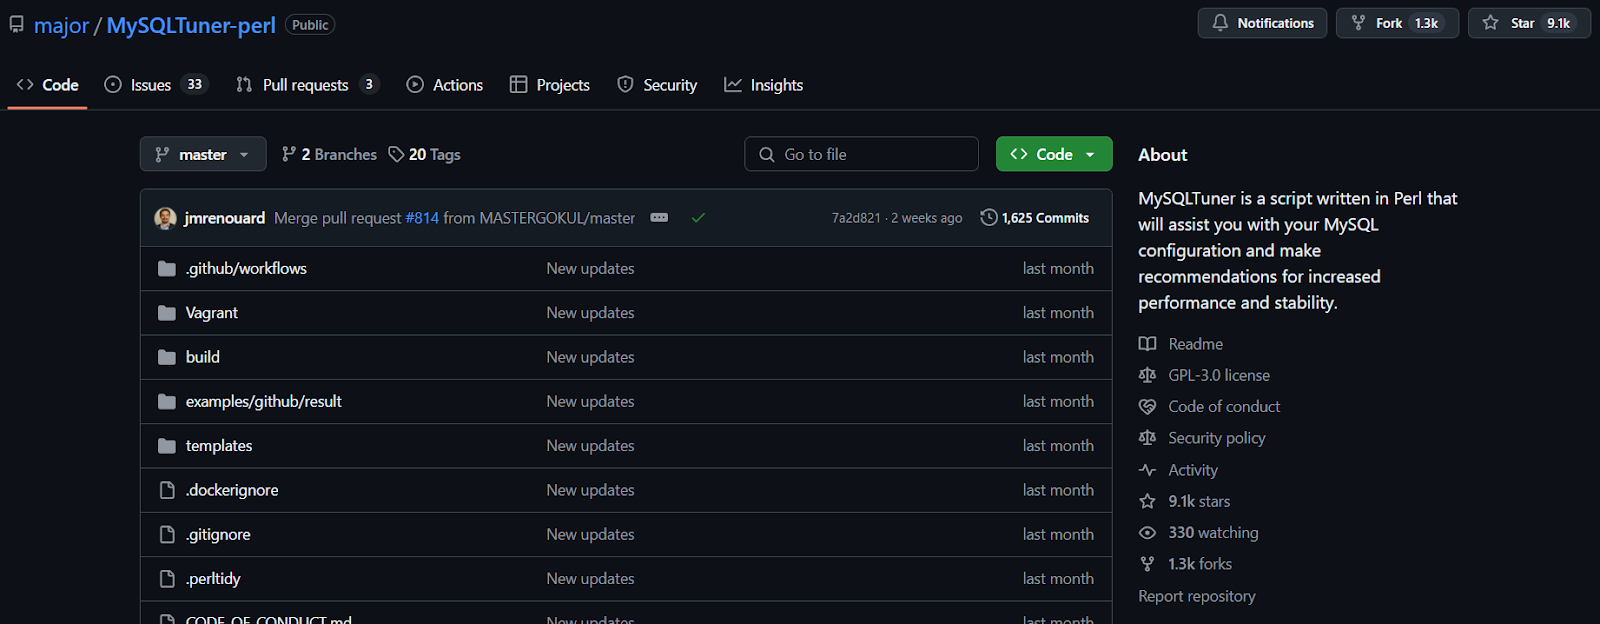This screenshot has height=624, width=1600.
Task: Fork the repository
Action: [x=1387, y=23]
